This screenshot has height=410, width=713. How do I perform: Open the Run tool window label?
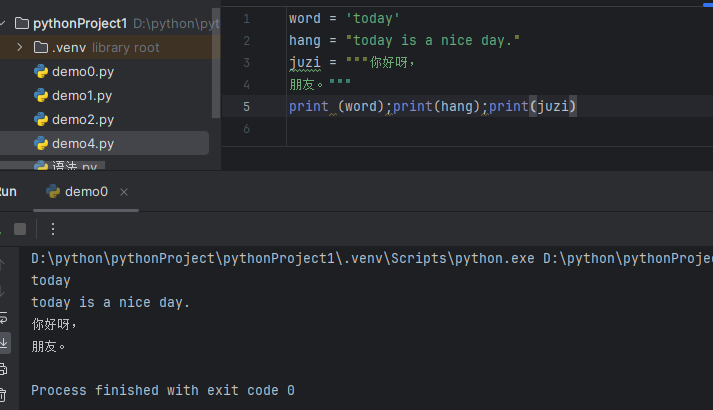(8, 192)
